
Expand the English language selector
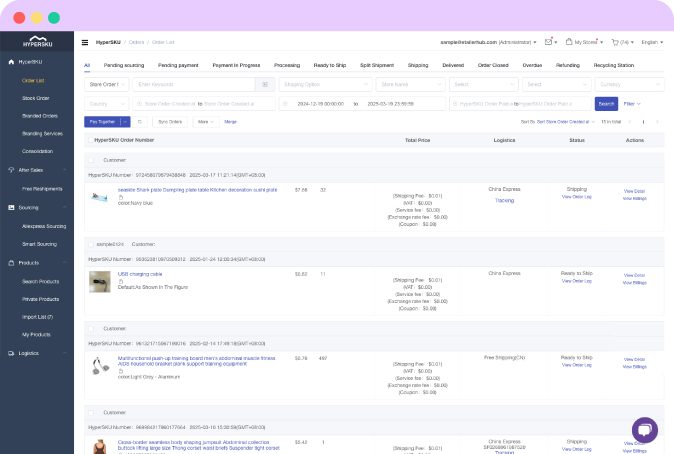click(x=652, y=42)
